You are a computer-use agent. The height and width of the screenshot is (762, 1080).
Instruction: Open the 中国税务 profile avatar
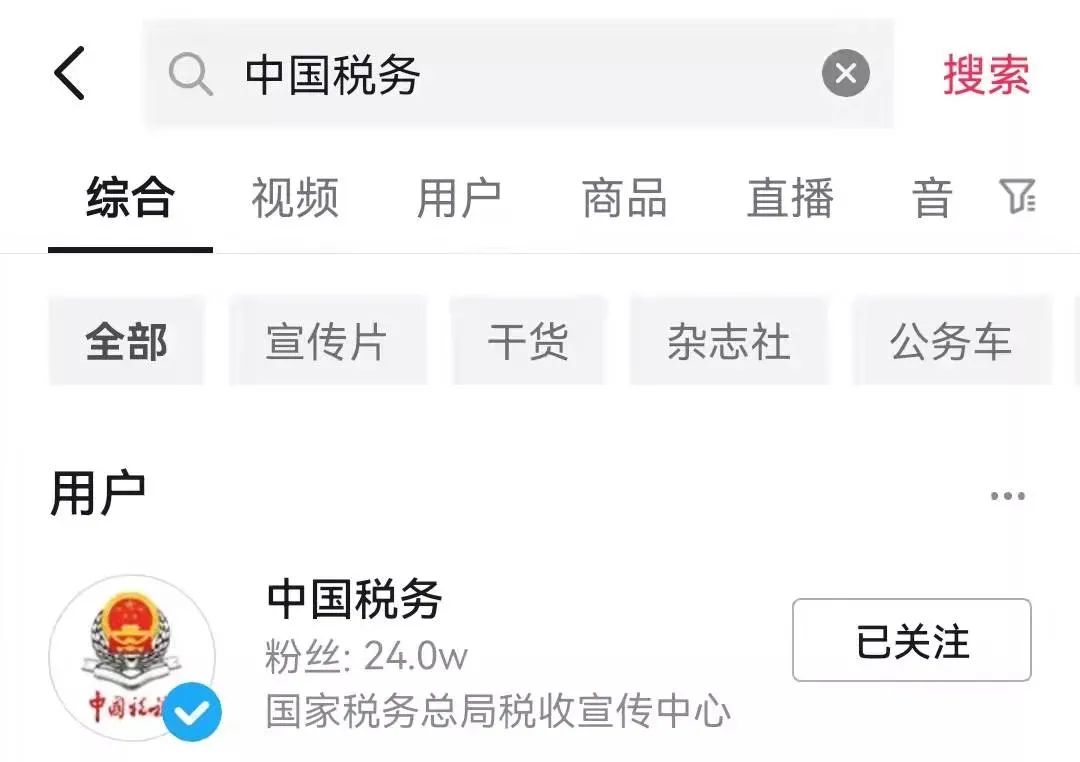[132, 658]
